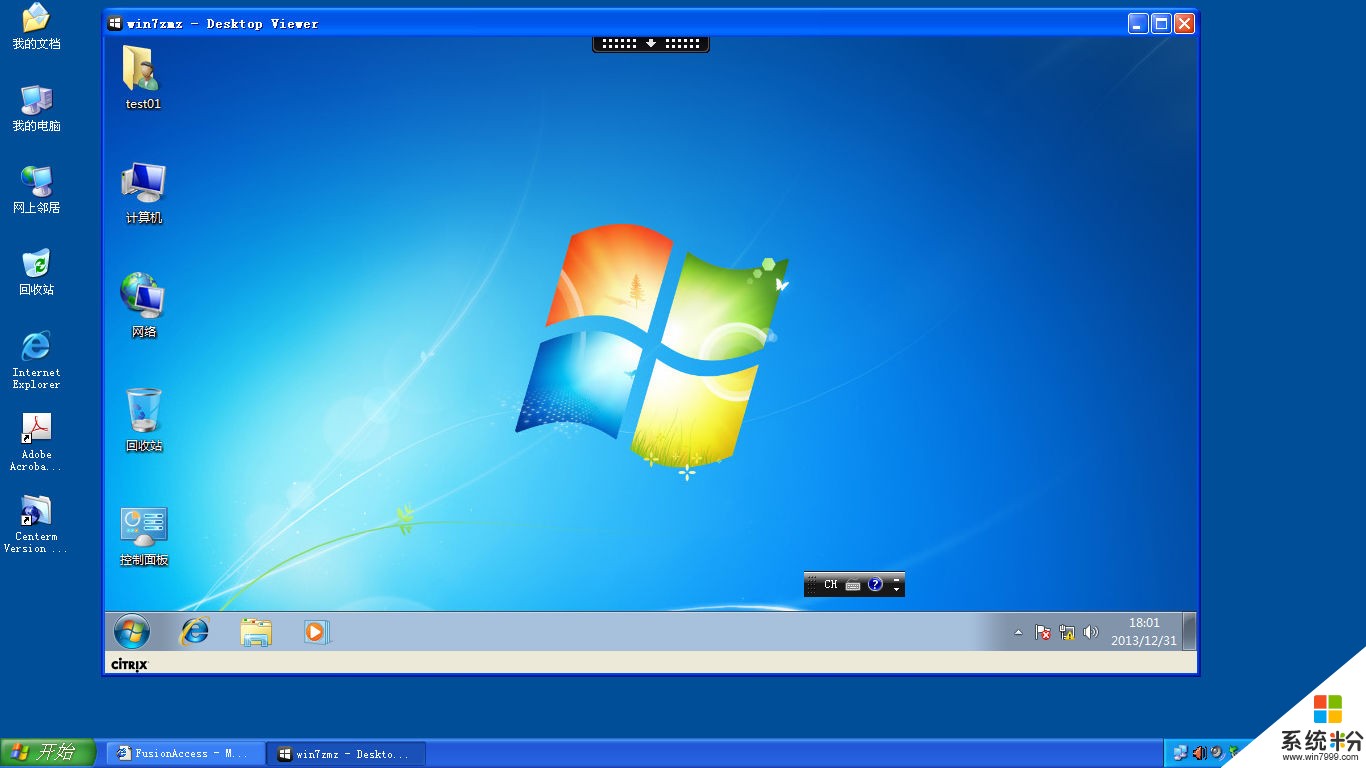Close the Desktop Viewer window

click(1184, 23)
